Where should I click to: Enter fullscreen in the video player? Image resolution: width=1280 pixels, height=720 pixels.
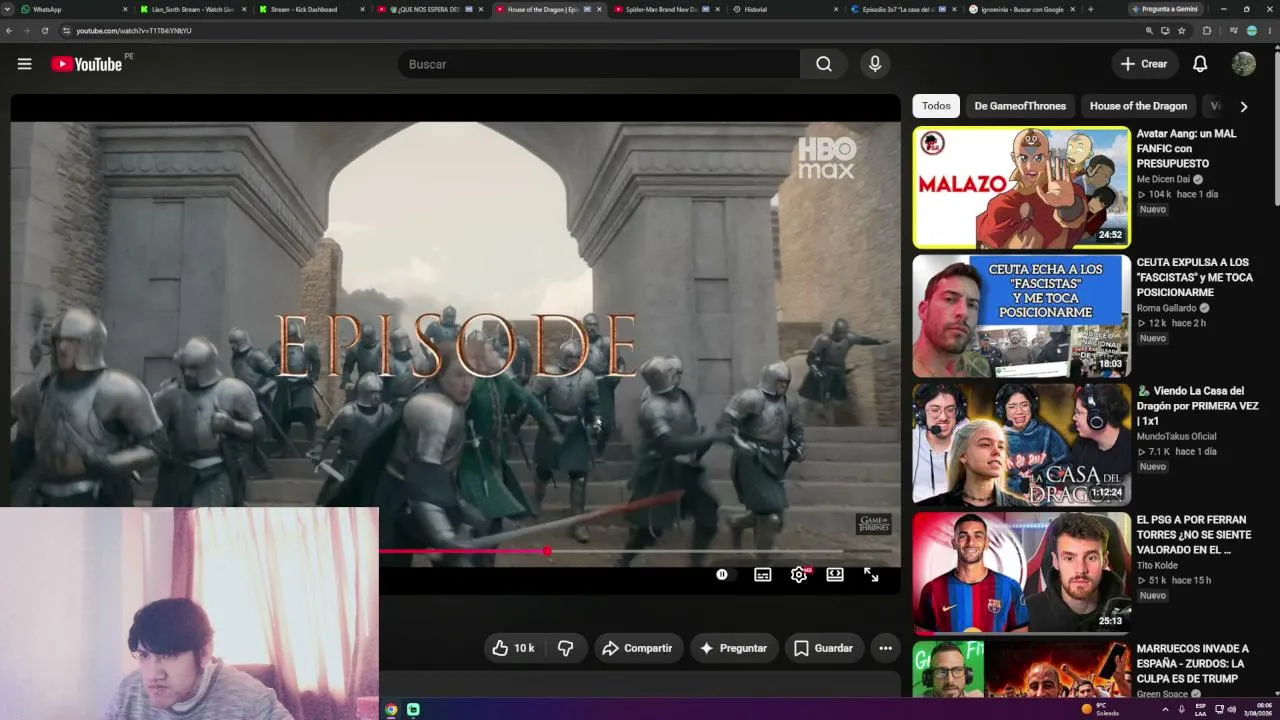click(871, 575)
